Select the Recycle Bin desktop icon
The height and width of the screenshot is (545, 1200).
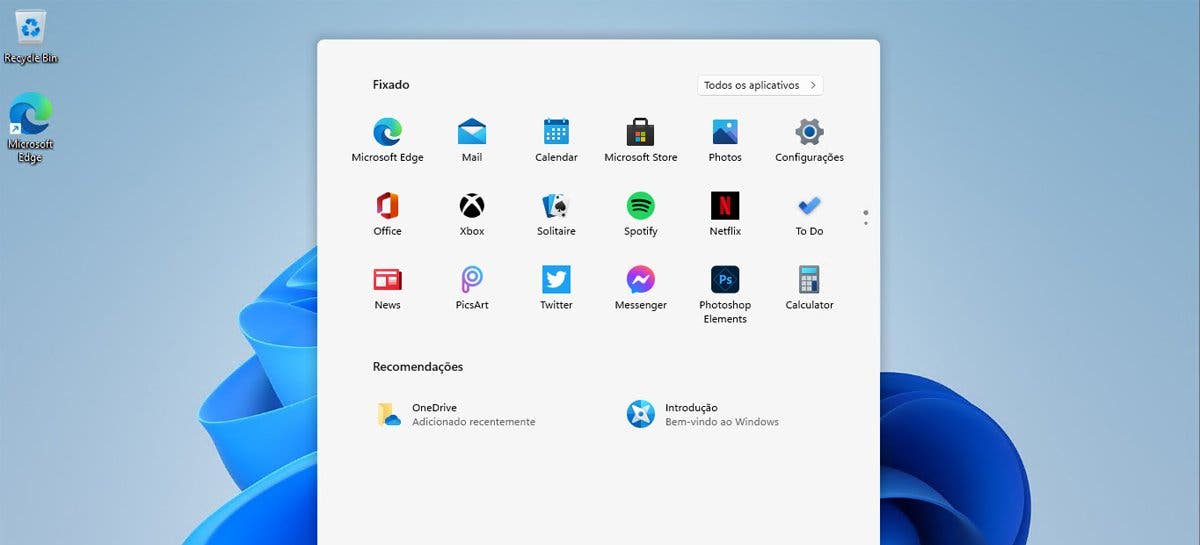click(31, 36)
